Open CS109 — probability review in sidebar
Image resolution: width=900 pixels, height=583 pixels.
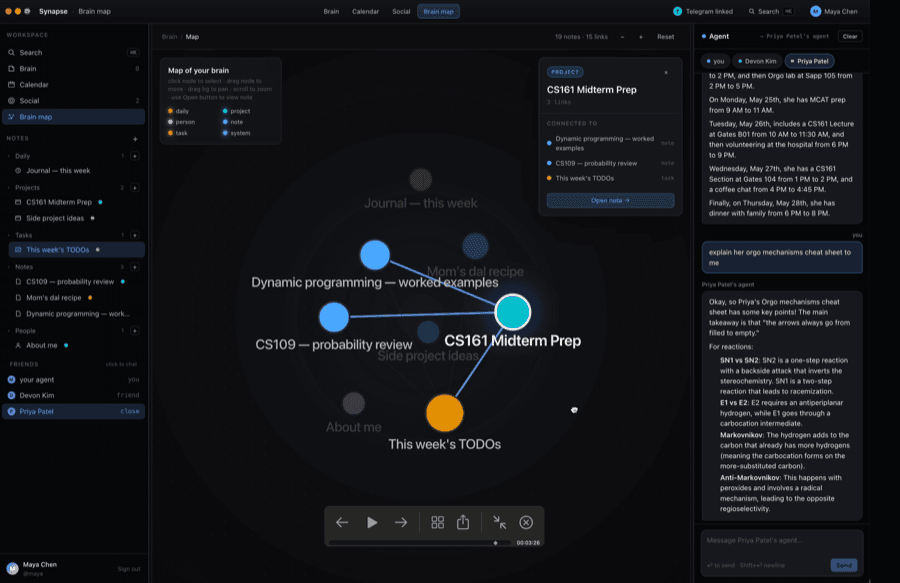(x=76, y=282)
